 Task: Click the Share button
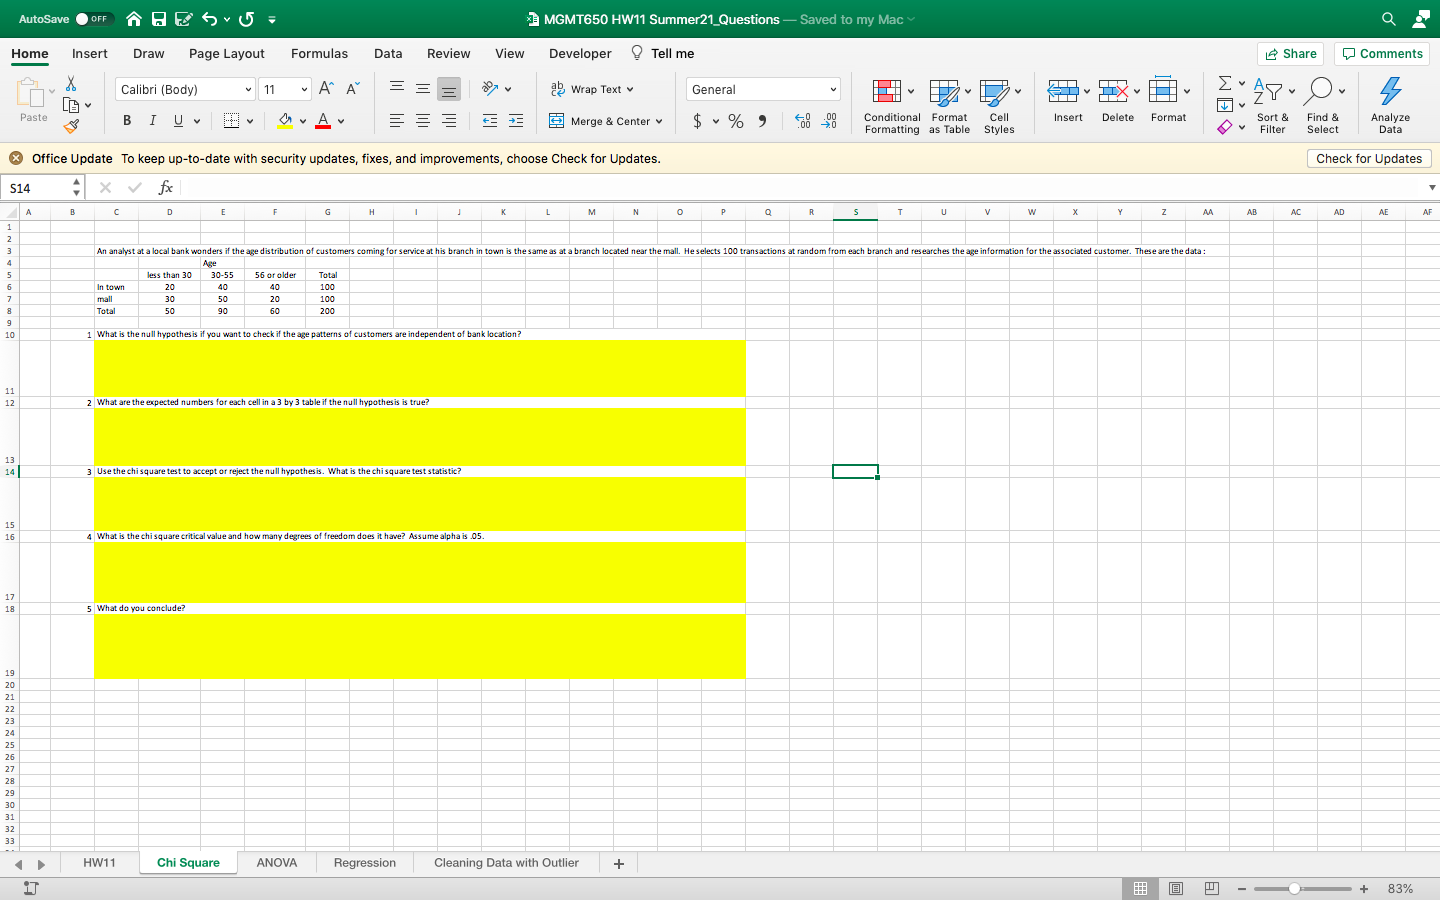click(1290, 54)
